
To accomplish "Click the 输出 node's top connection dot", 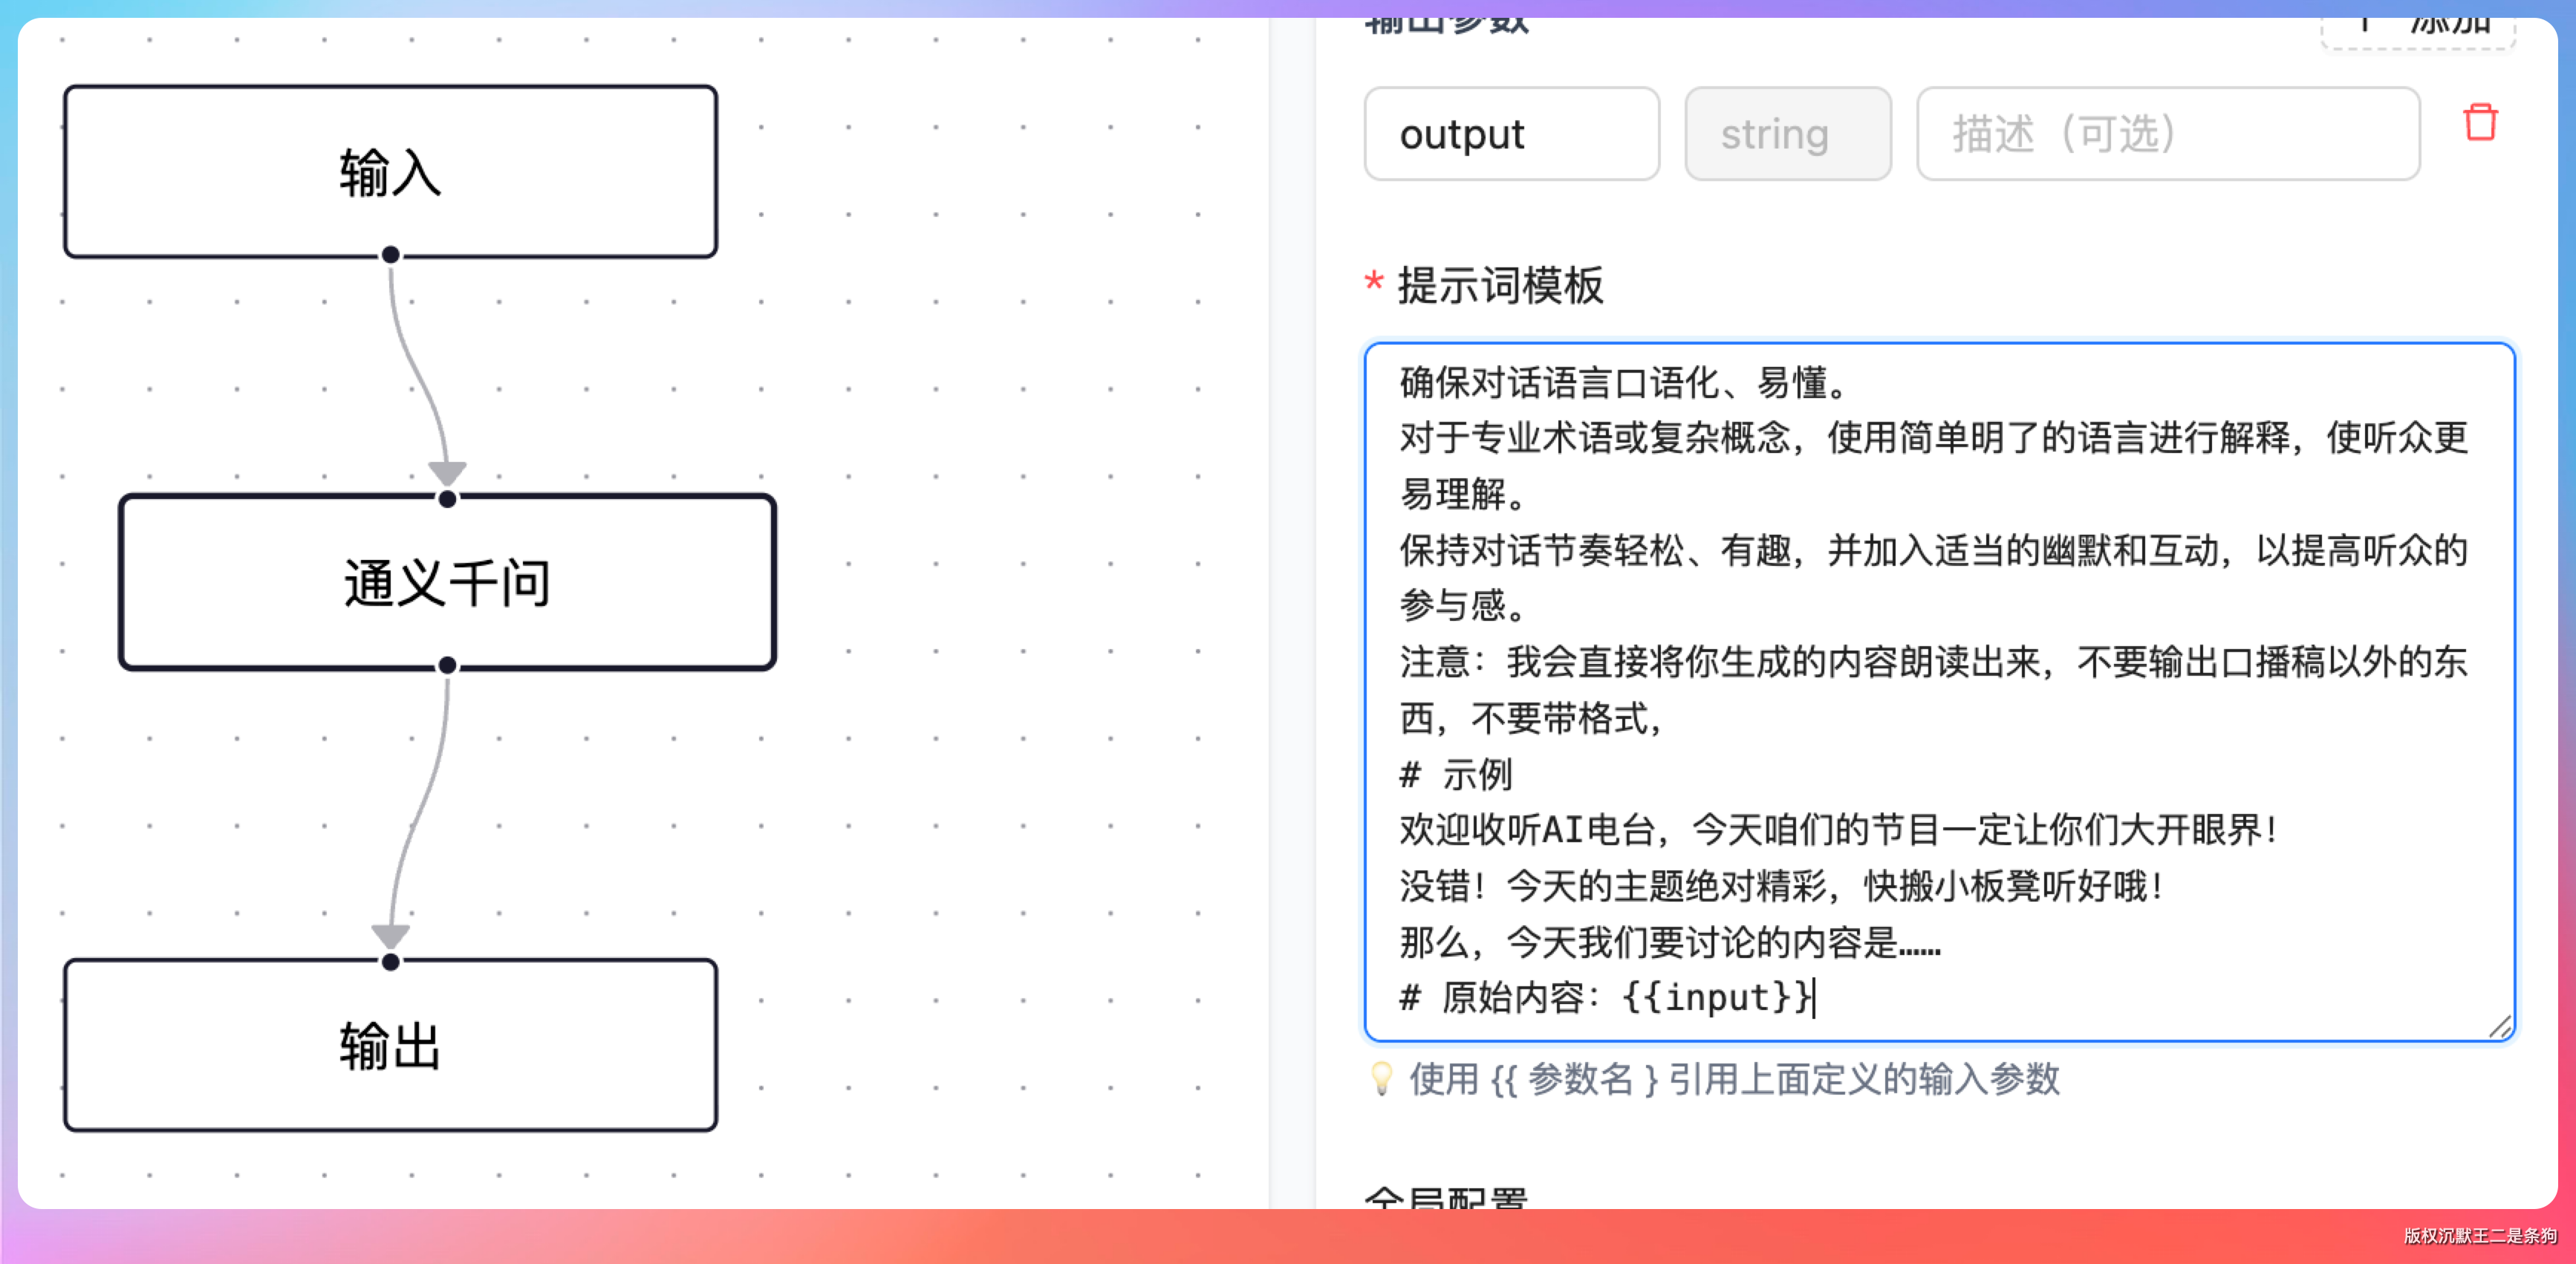I will pyautogui.click(x=391, y=962).
